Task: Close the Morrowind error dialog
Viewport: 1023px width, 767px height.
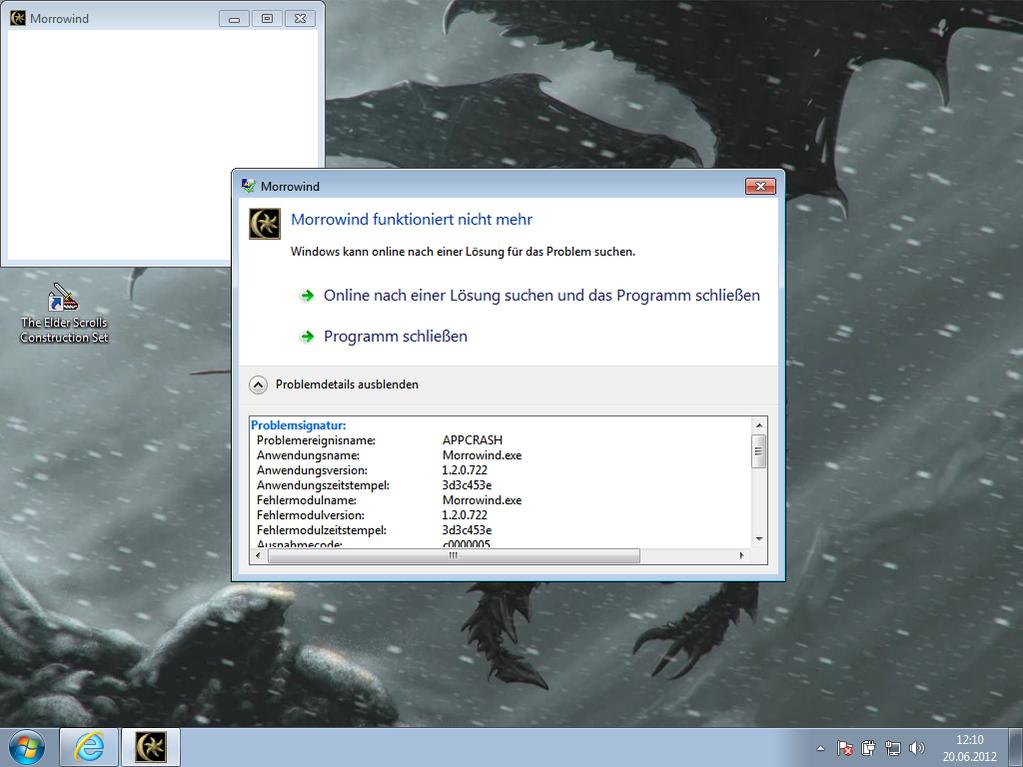Action: [x=760, y=186]
